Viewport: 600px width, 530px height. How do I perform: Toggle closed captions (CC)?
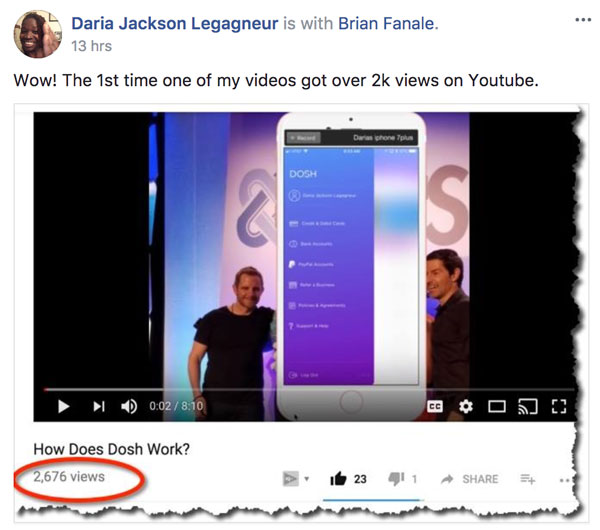435,406
